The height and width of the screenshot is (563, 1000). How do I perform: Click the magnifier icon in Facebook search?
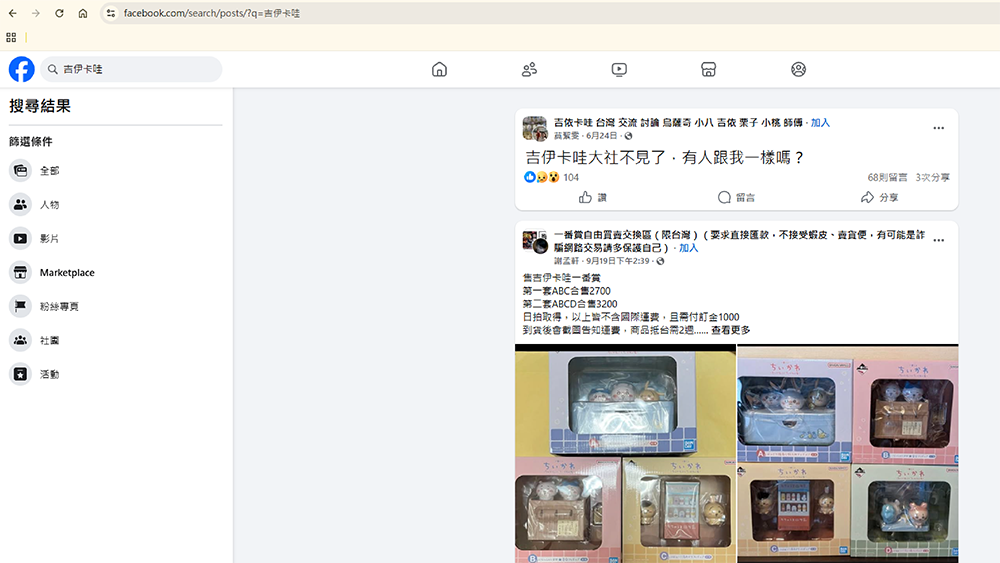coord(53,69)
